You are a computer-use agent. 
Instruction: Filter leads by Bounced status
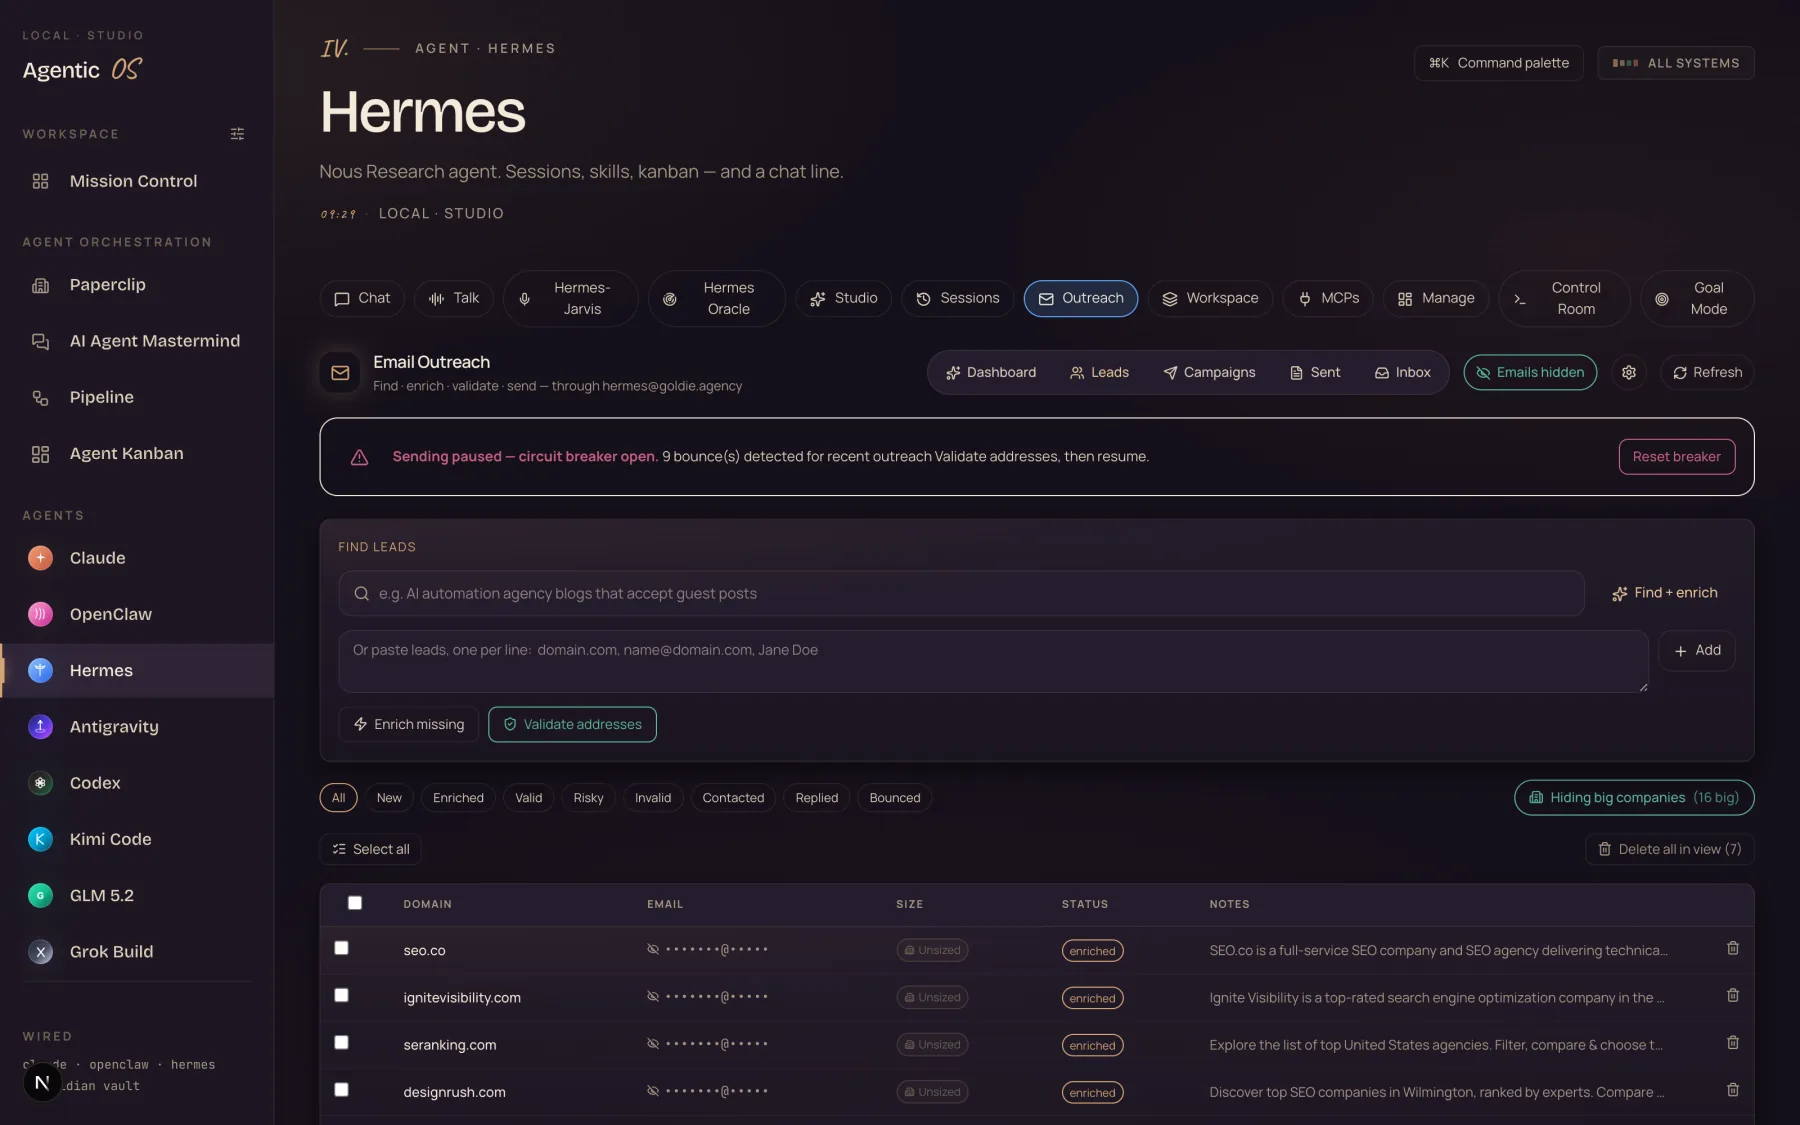pos(894,798)
